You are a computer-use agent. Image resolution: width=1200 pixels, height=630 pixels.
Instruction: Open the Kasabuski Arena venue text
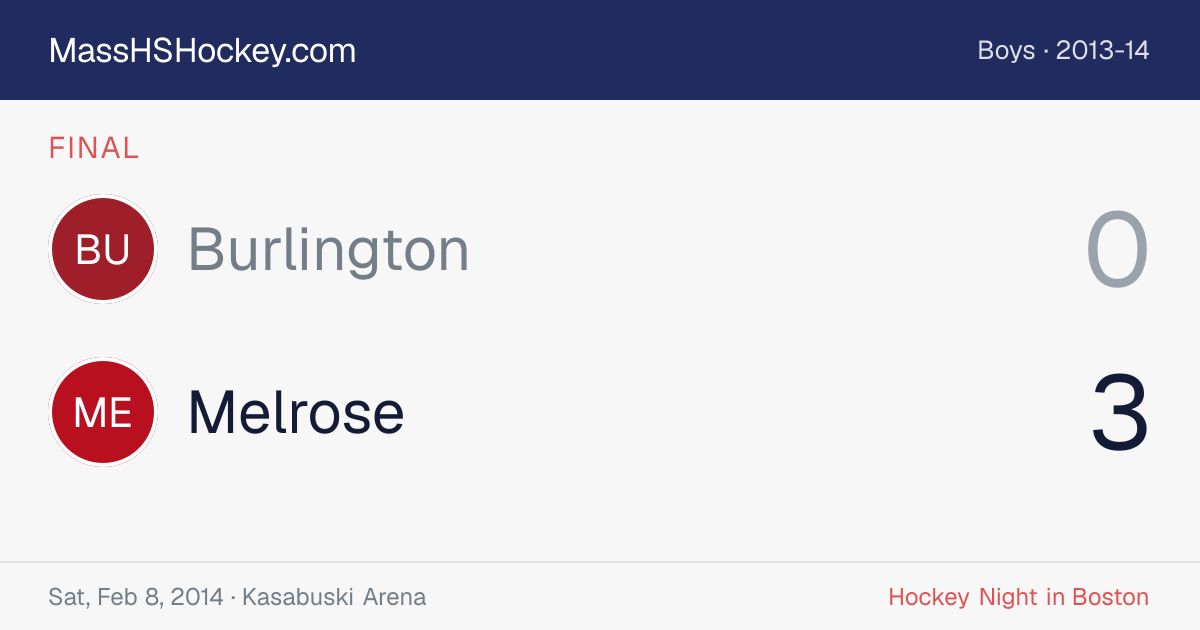[x=334, y=597]
